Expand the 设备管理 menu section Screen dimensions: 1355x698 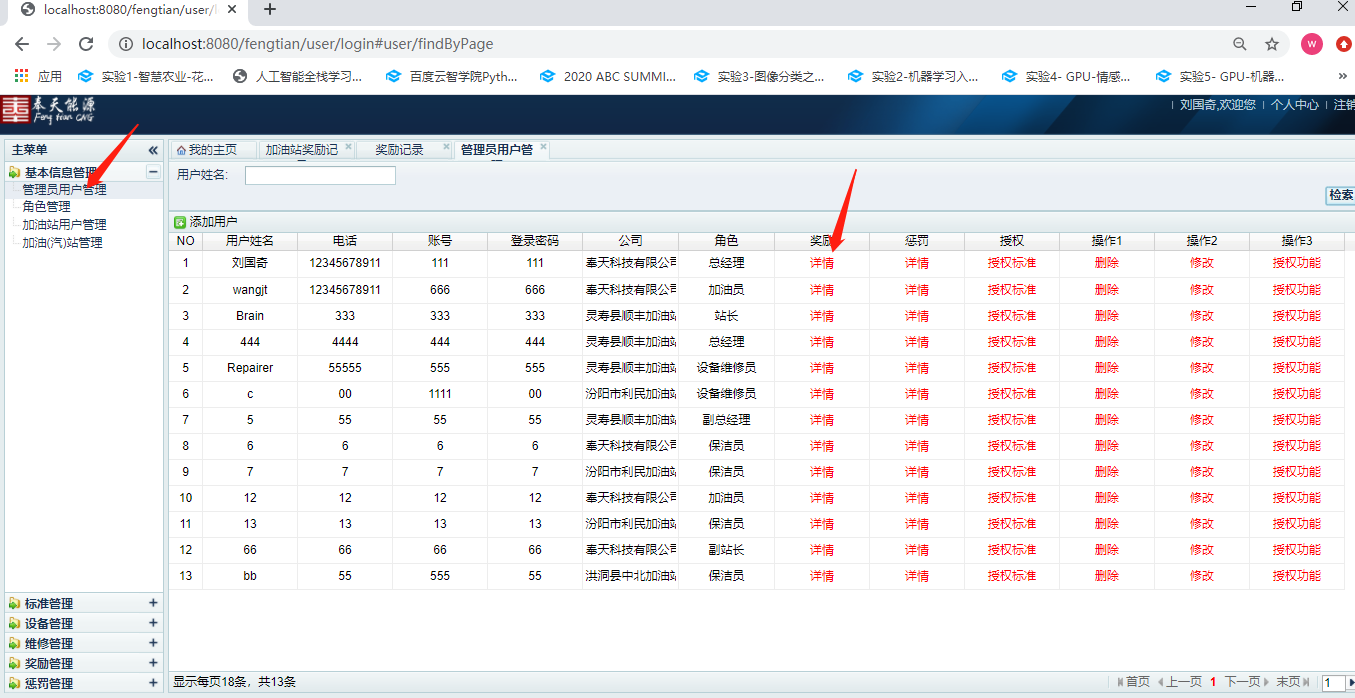pyautogui.click(x=153, y=623)
